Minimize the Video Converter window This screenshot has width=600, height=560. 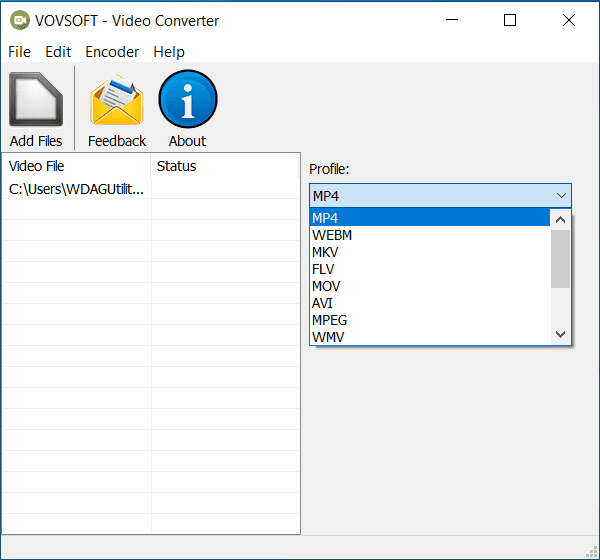(x=452, y=20)
